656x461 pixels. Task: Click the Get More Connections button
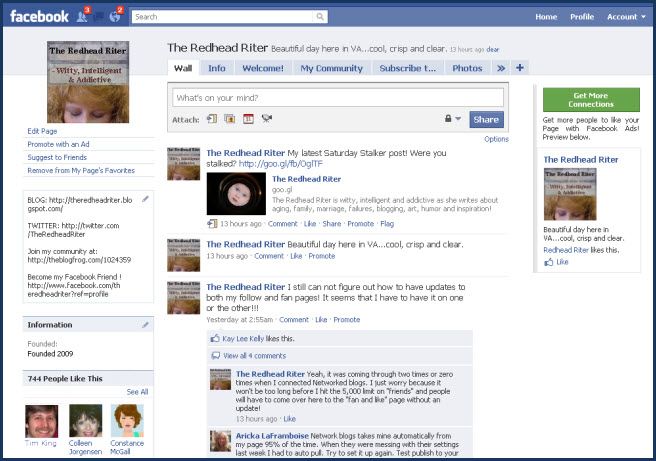pyautogui.click(x=591, y=99)
